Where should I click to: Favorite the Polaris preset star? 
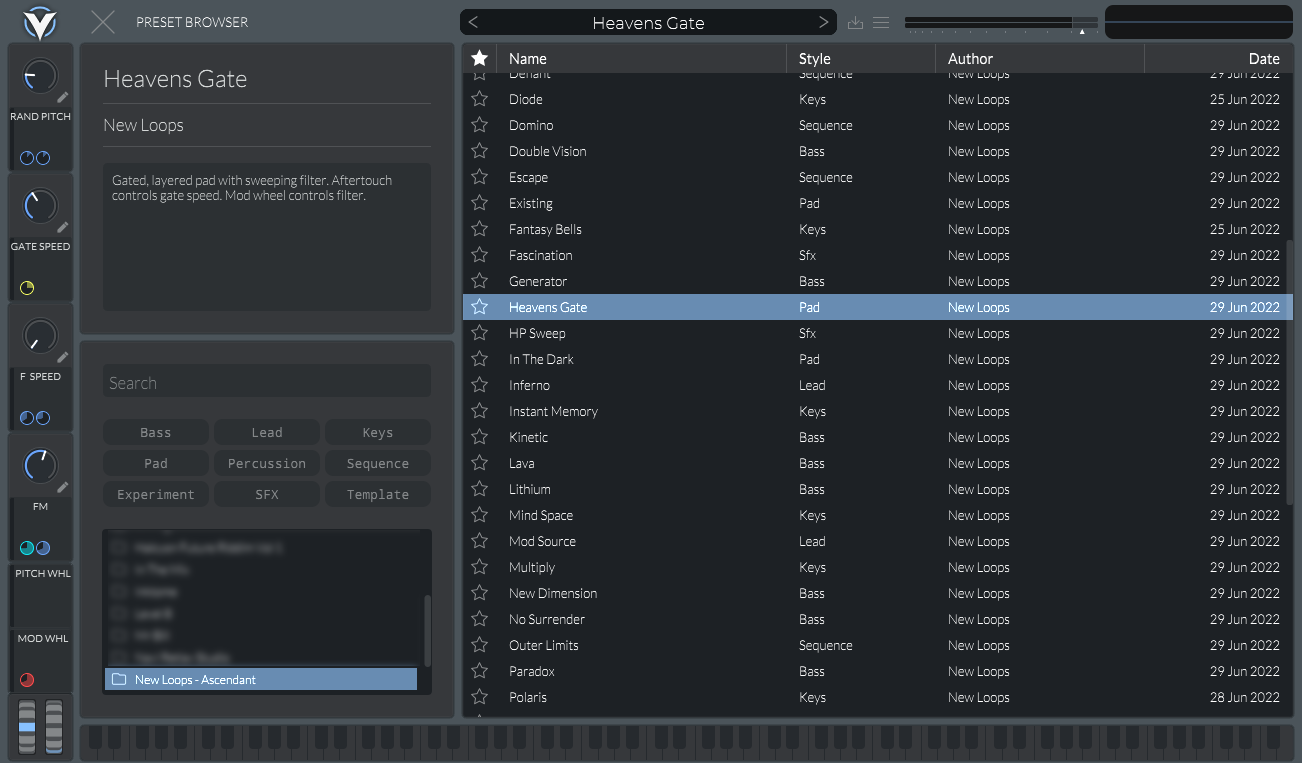pyautogui.click(x=480, y=697)
